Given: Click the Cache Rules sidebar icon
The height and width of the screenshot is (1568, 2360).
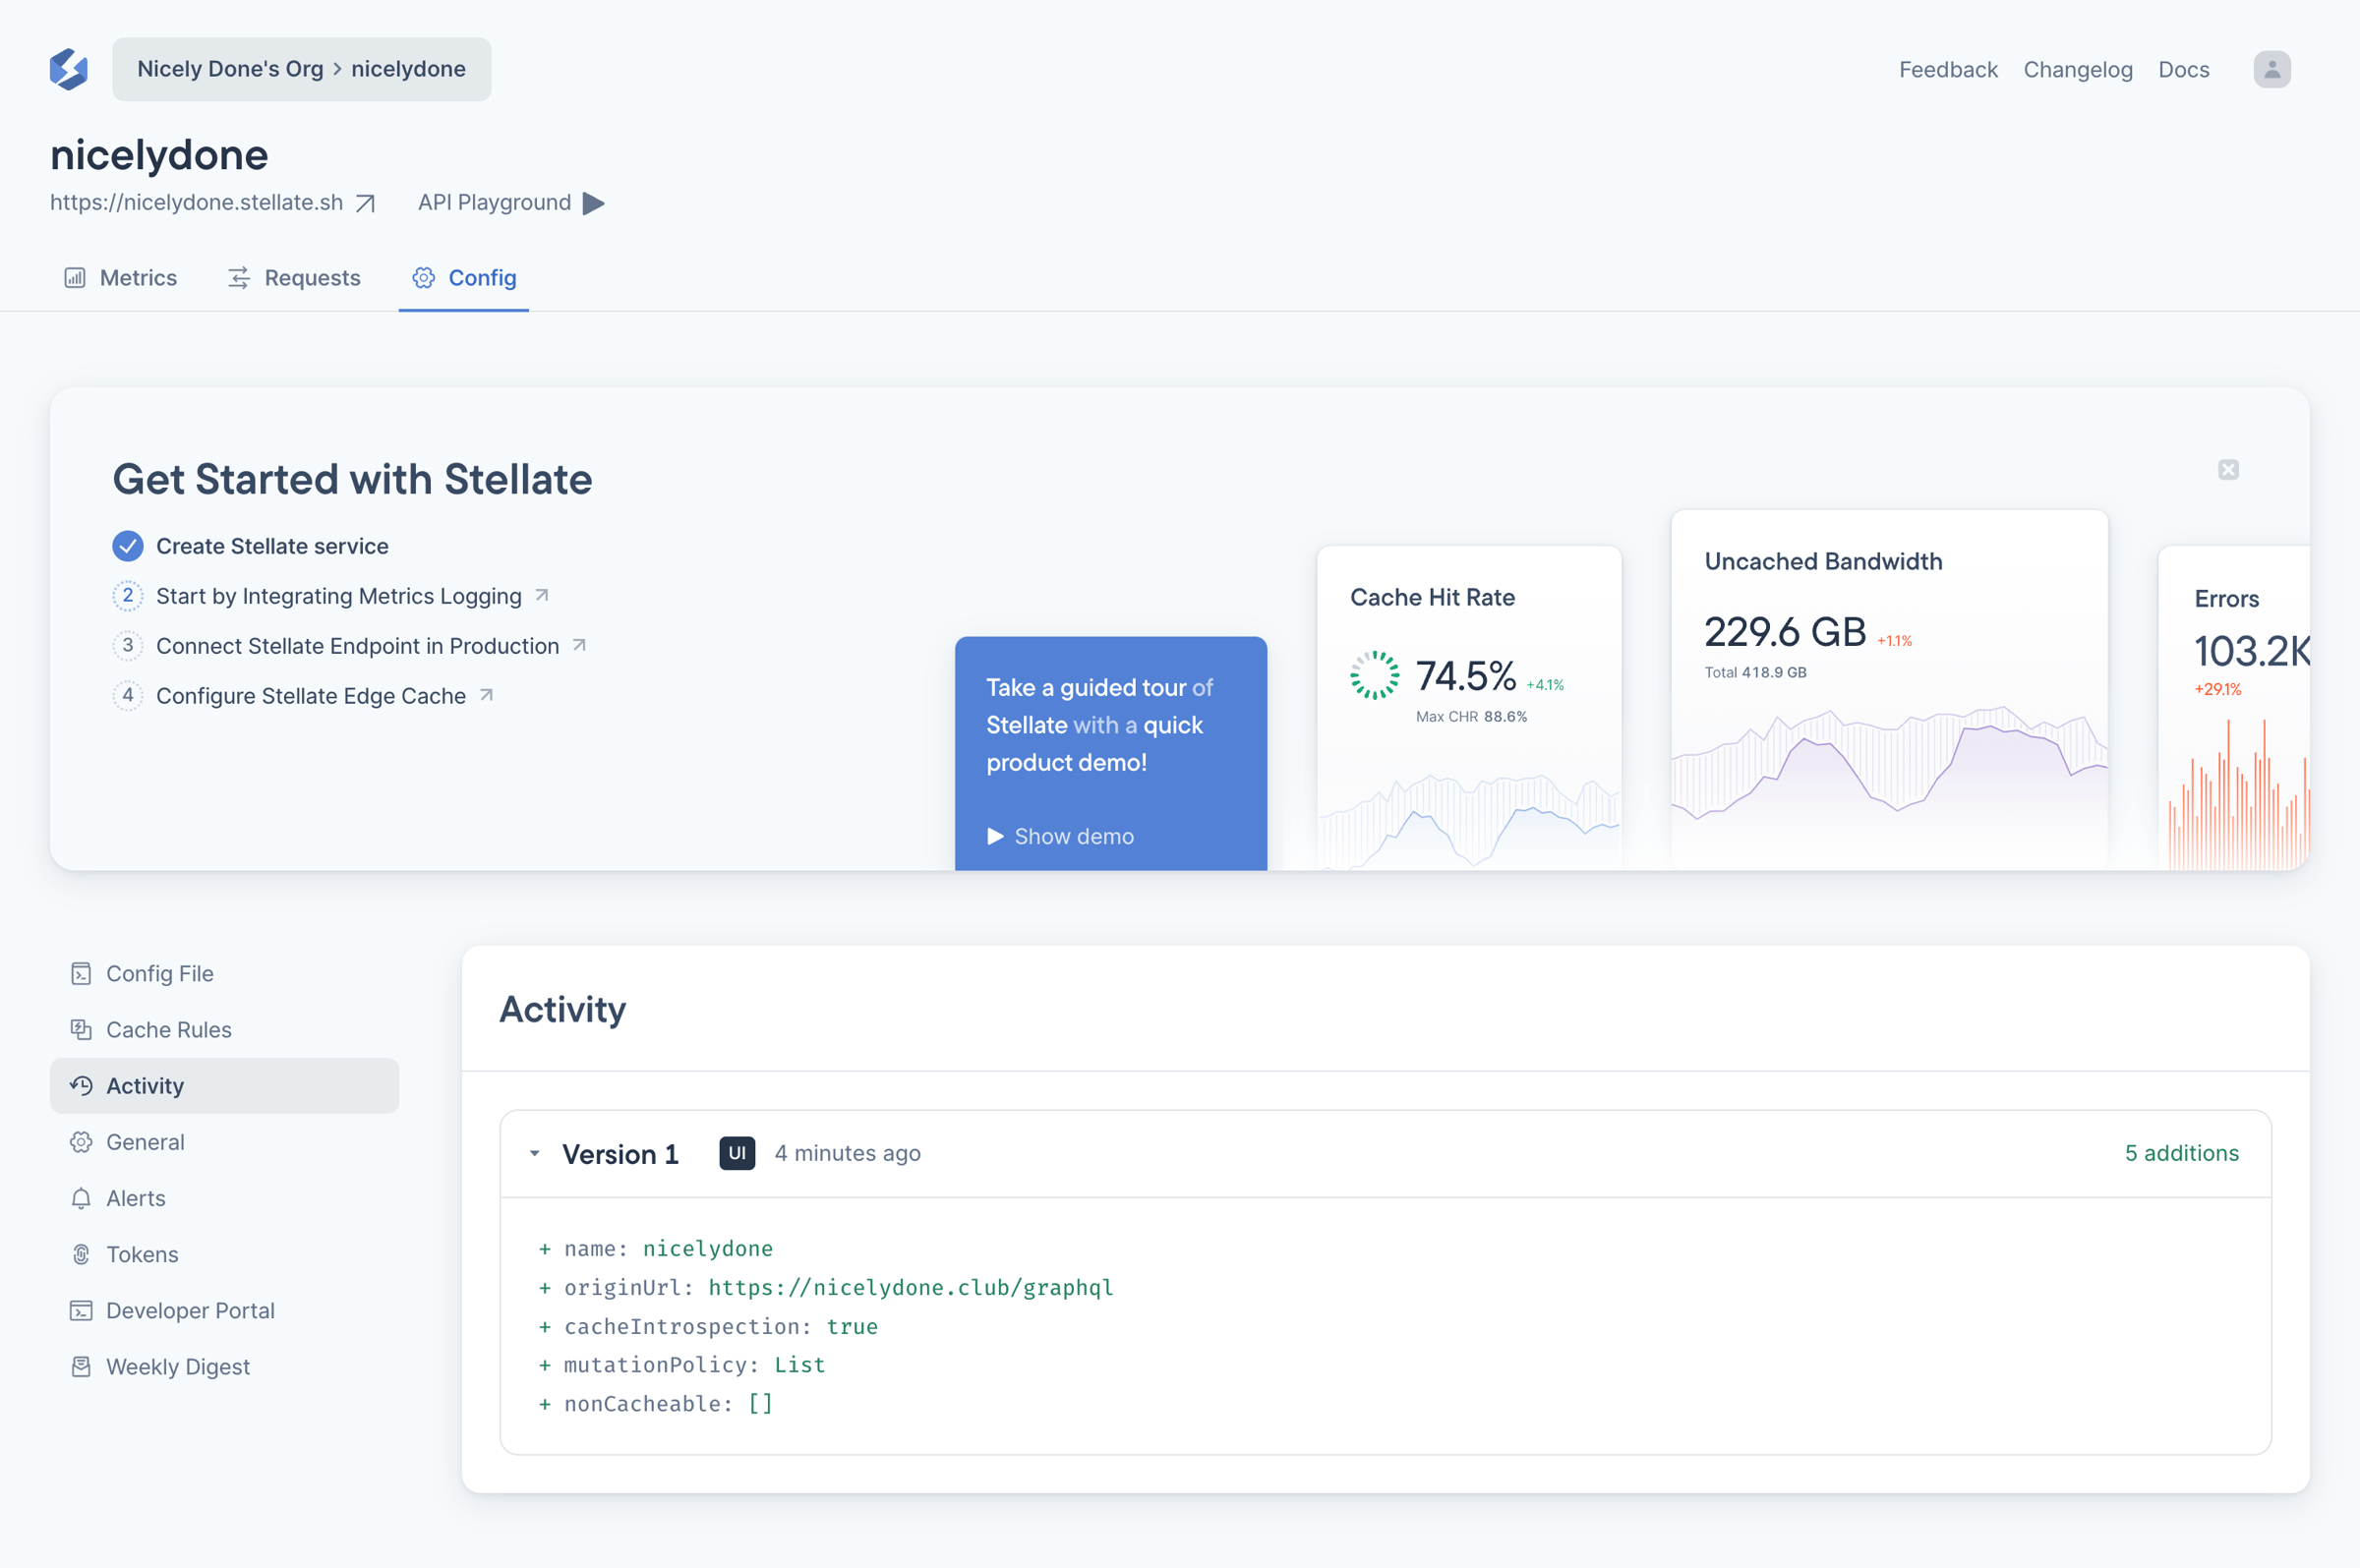Looking at the screenshot, I should (81, 1030).
